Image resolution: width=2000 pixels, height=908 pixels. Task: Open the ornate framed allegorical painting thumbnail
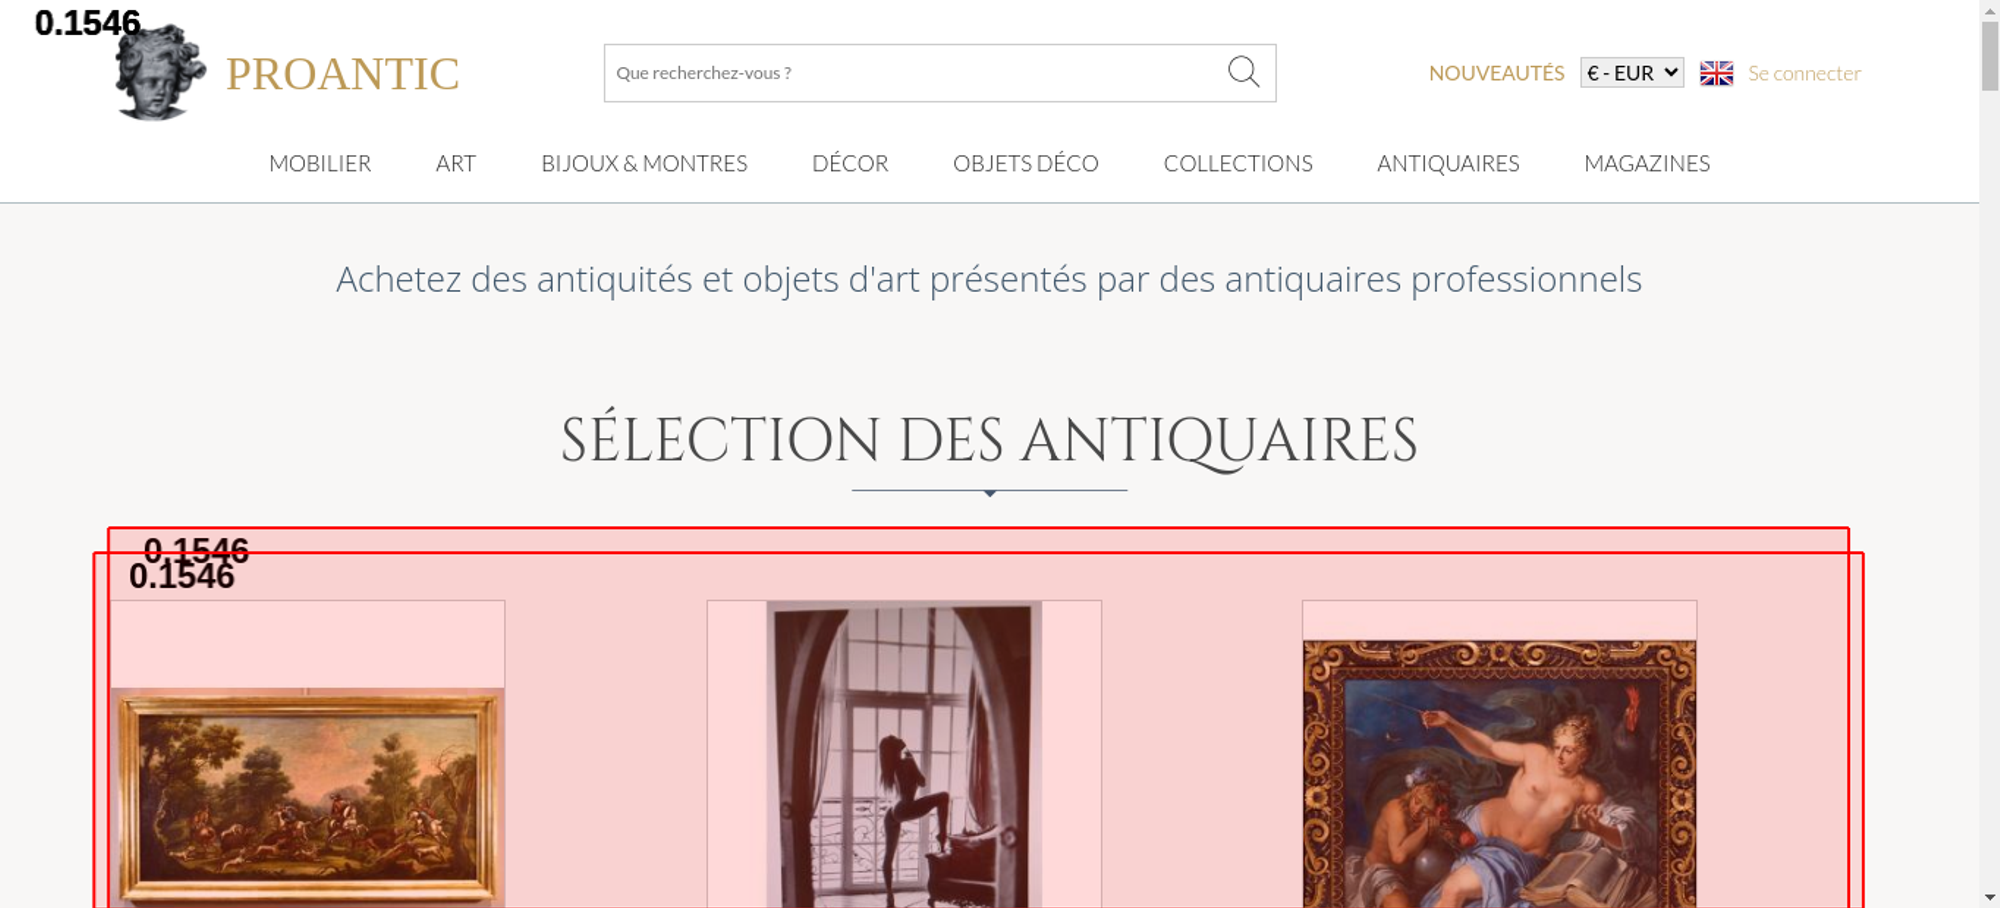[x=1499, y=774]
